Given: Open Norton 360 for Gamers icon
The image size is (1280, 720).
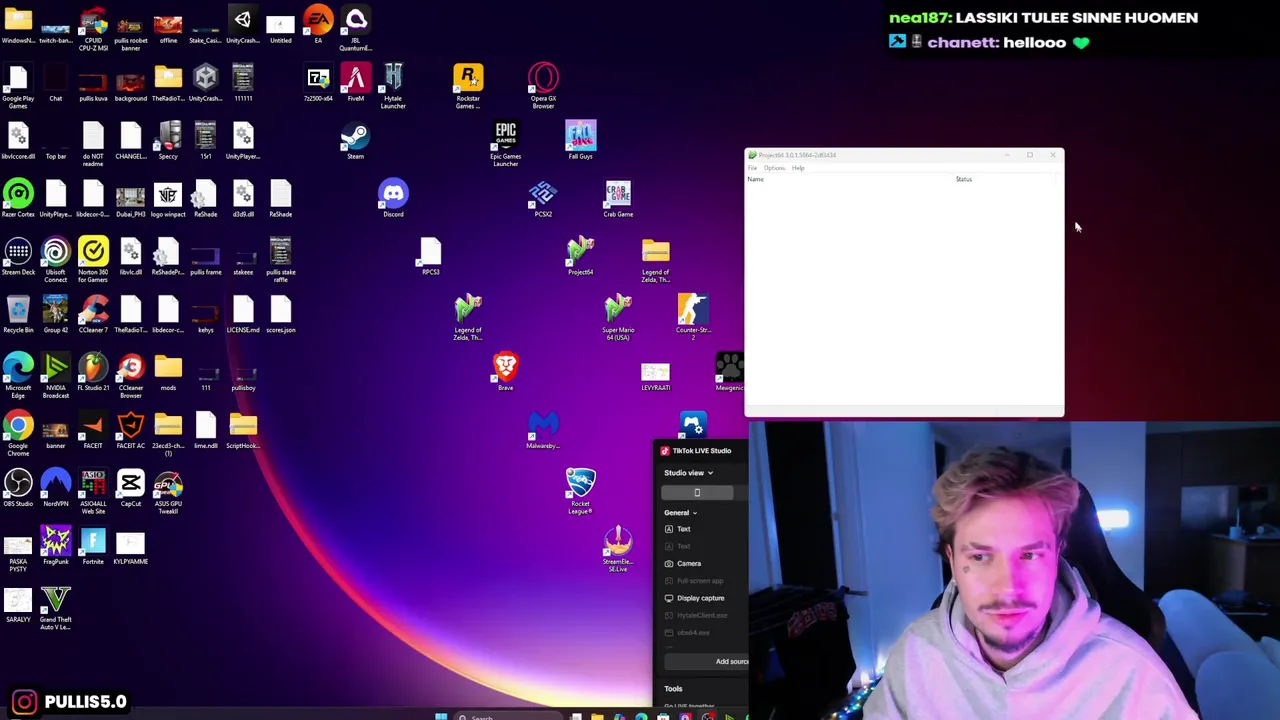Looking at the screenshot, I should (x=93, y=260).
